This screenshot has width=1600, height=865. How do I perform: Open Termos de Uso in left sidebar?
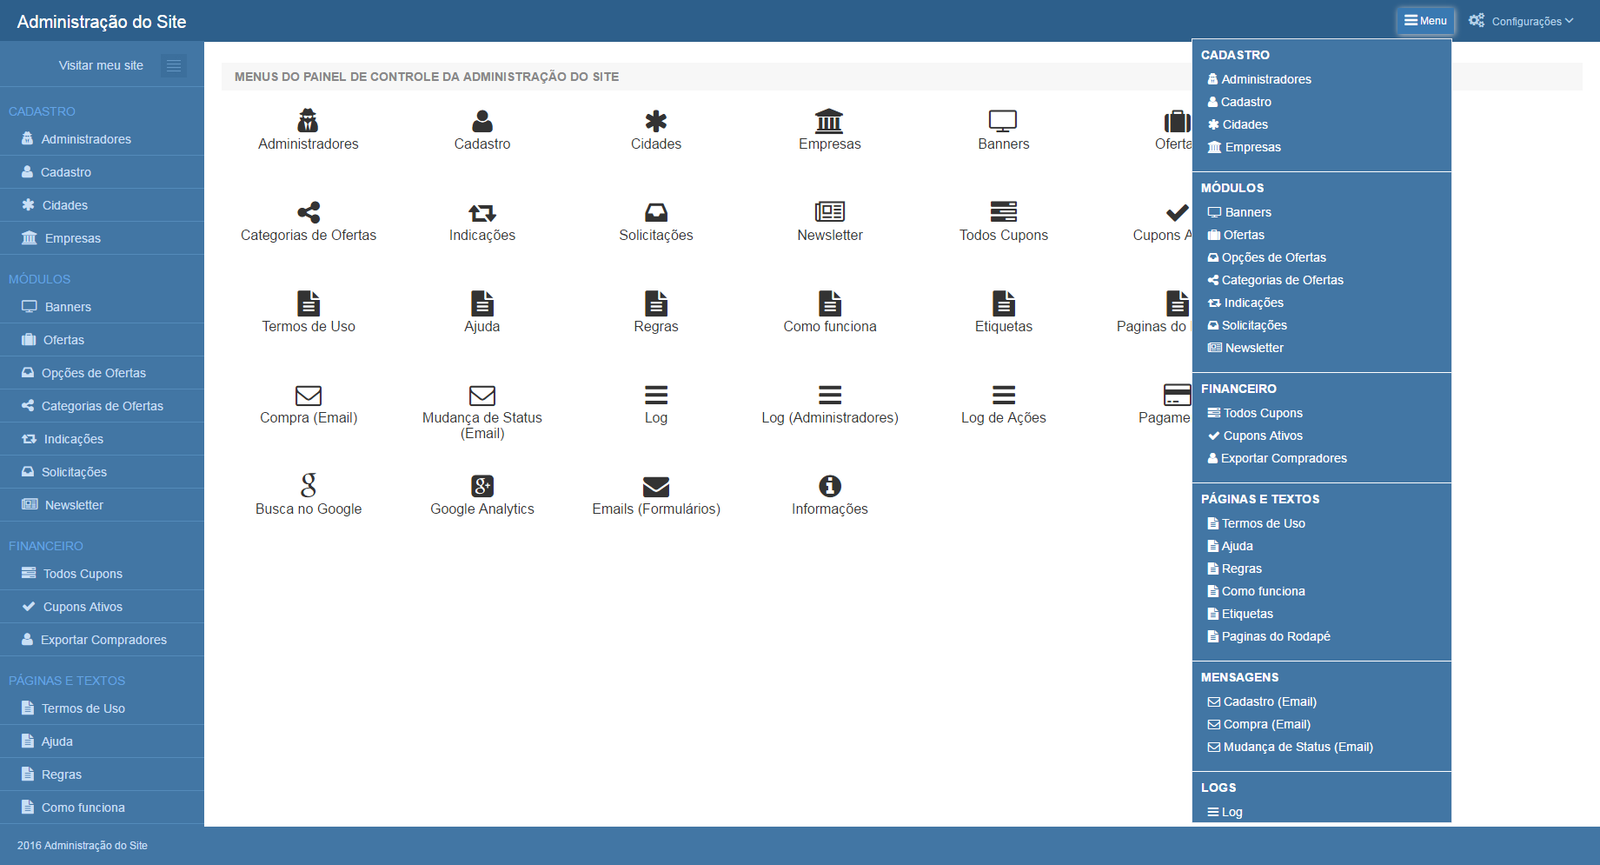(x=102, y=708)
